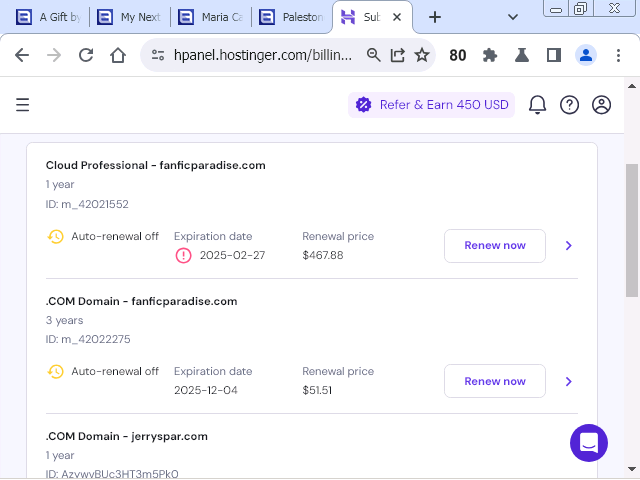640x480 pixels.
Task: Close the active Hostinger tab
Action: click(x=397, y=17)
